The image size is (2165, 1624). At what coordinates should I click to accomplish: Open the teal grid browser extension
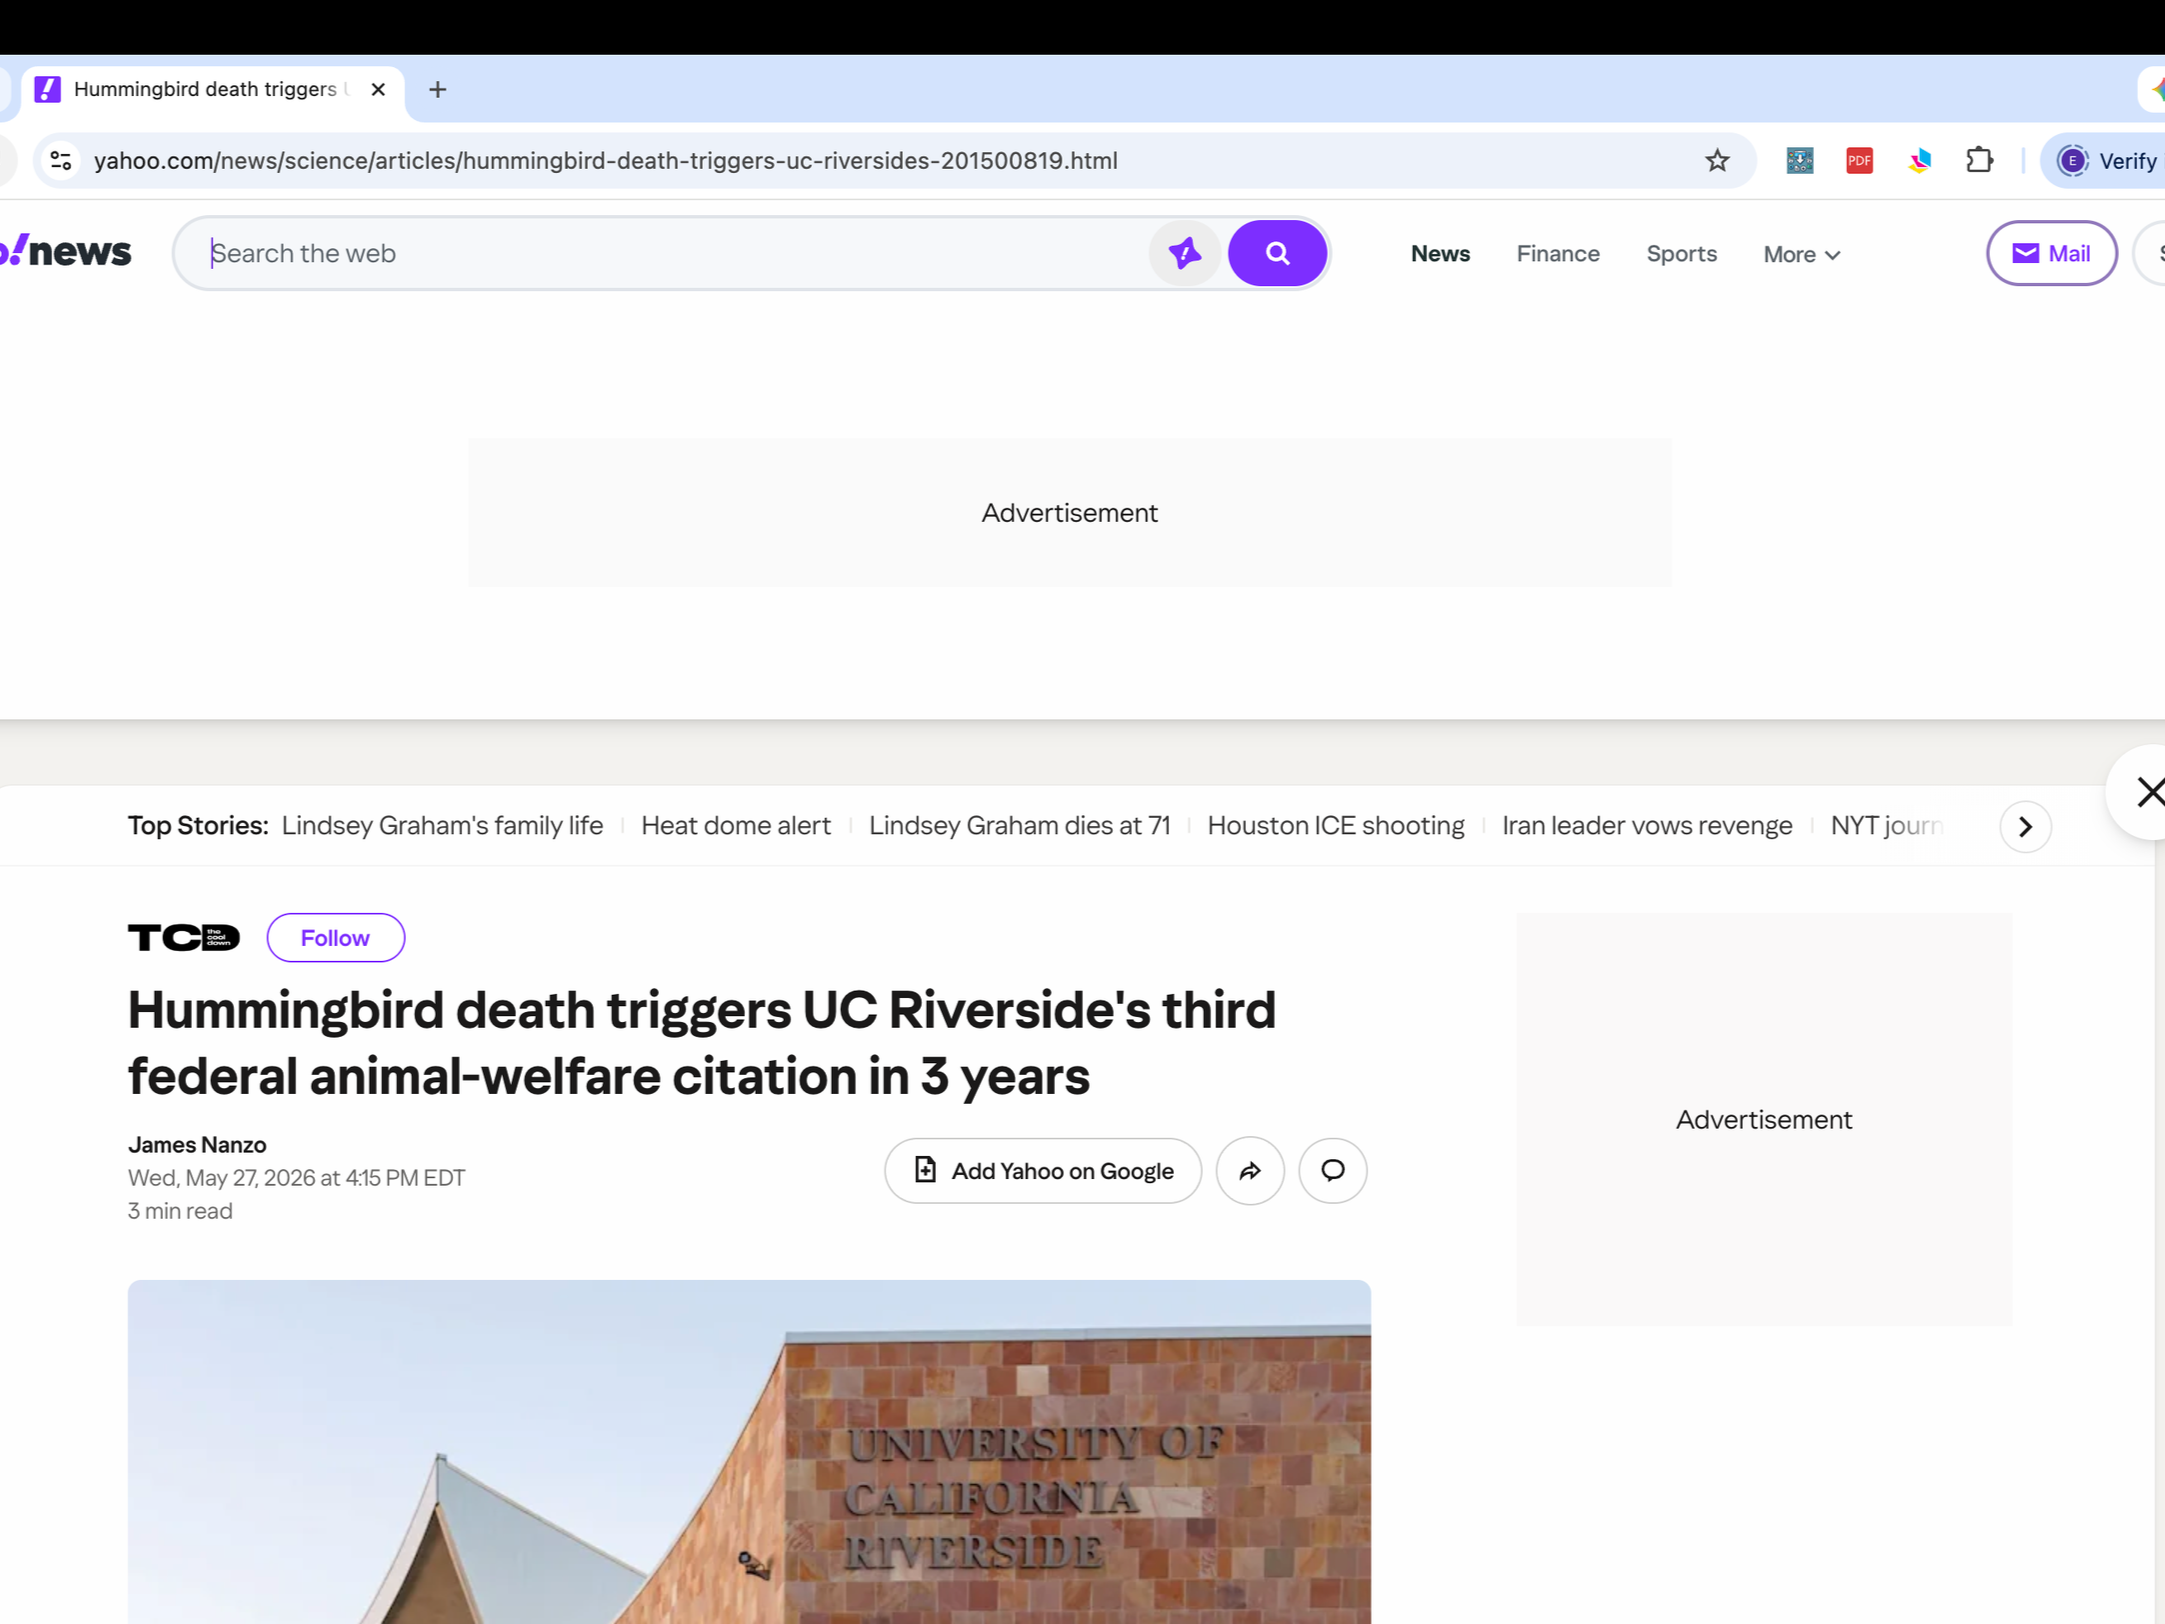pyautogui.click(x=1799, y=161)
